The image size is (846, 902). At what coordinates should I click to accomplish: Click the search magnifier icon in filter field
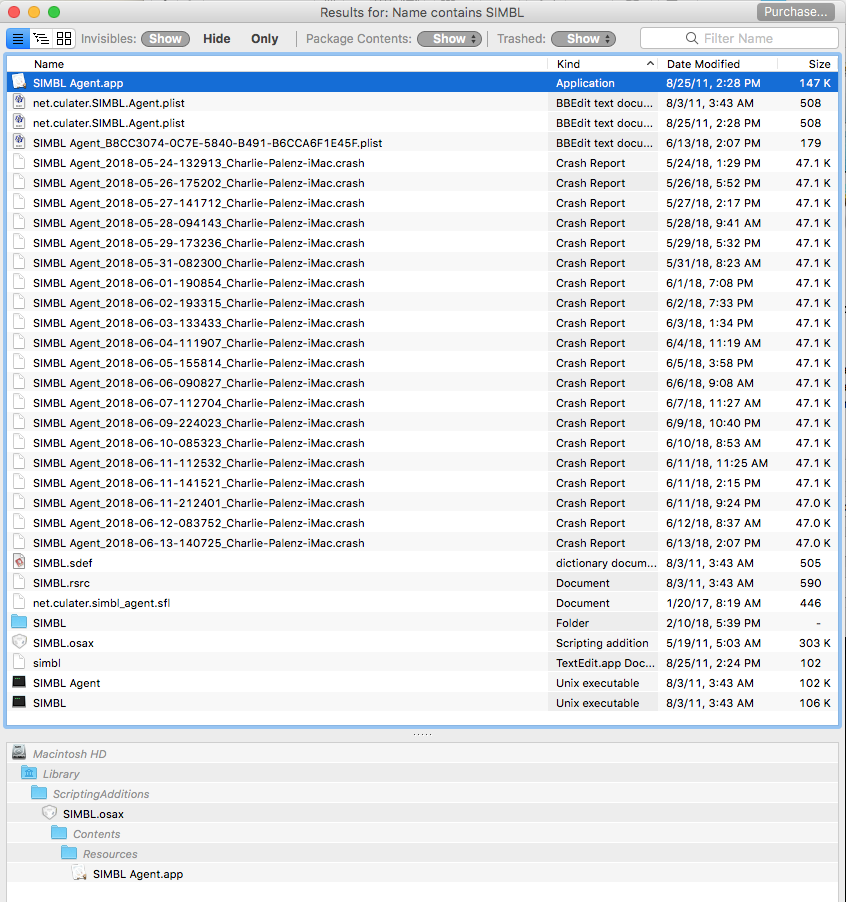692,39
